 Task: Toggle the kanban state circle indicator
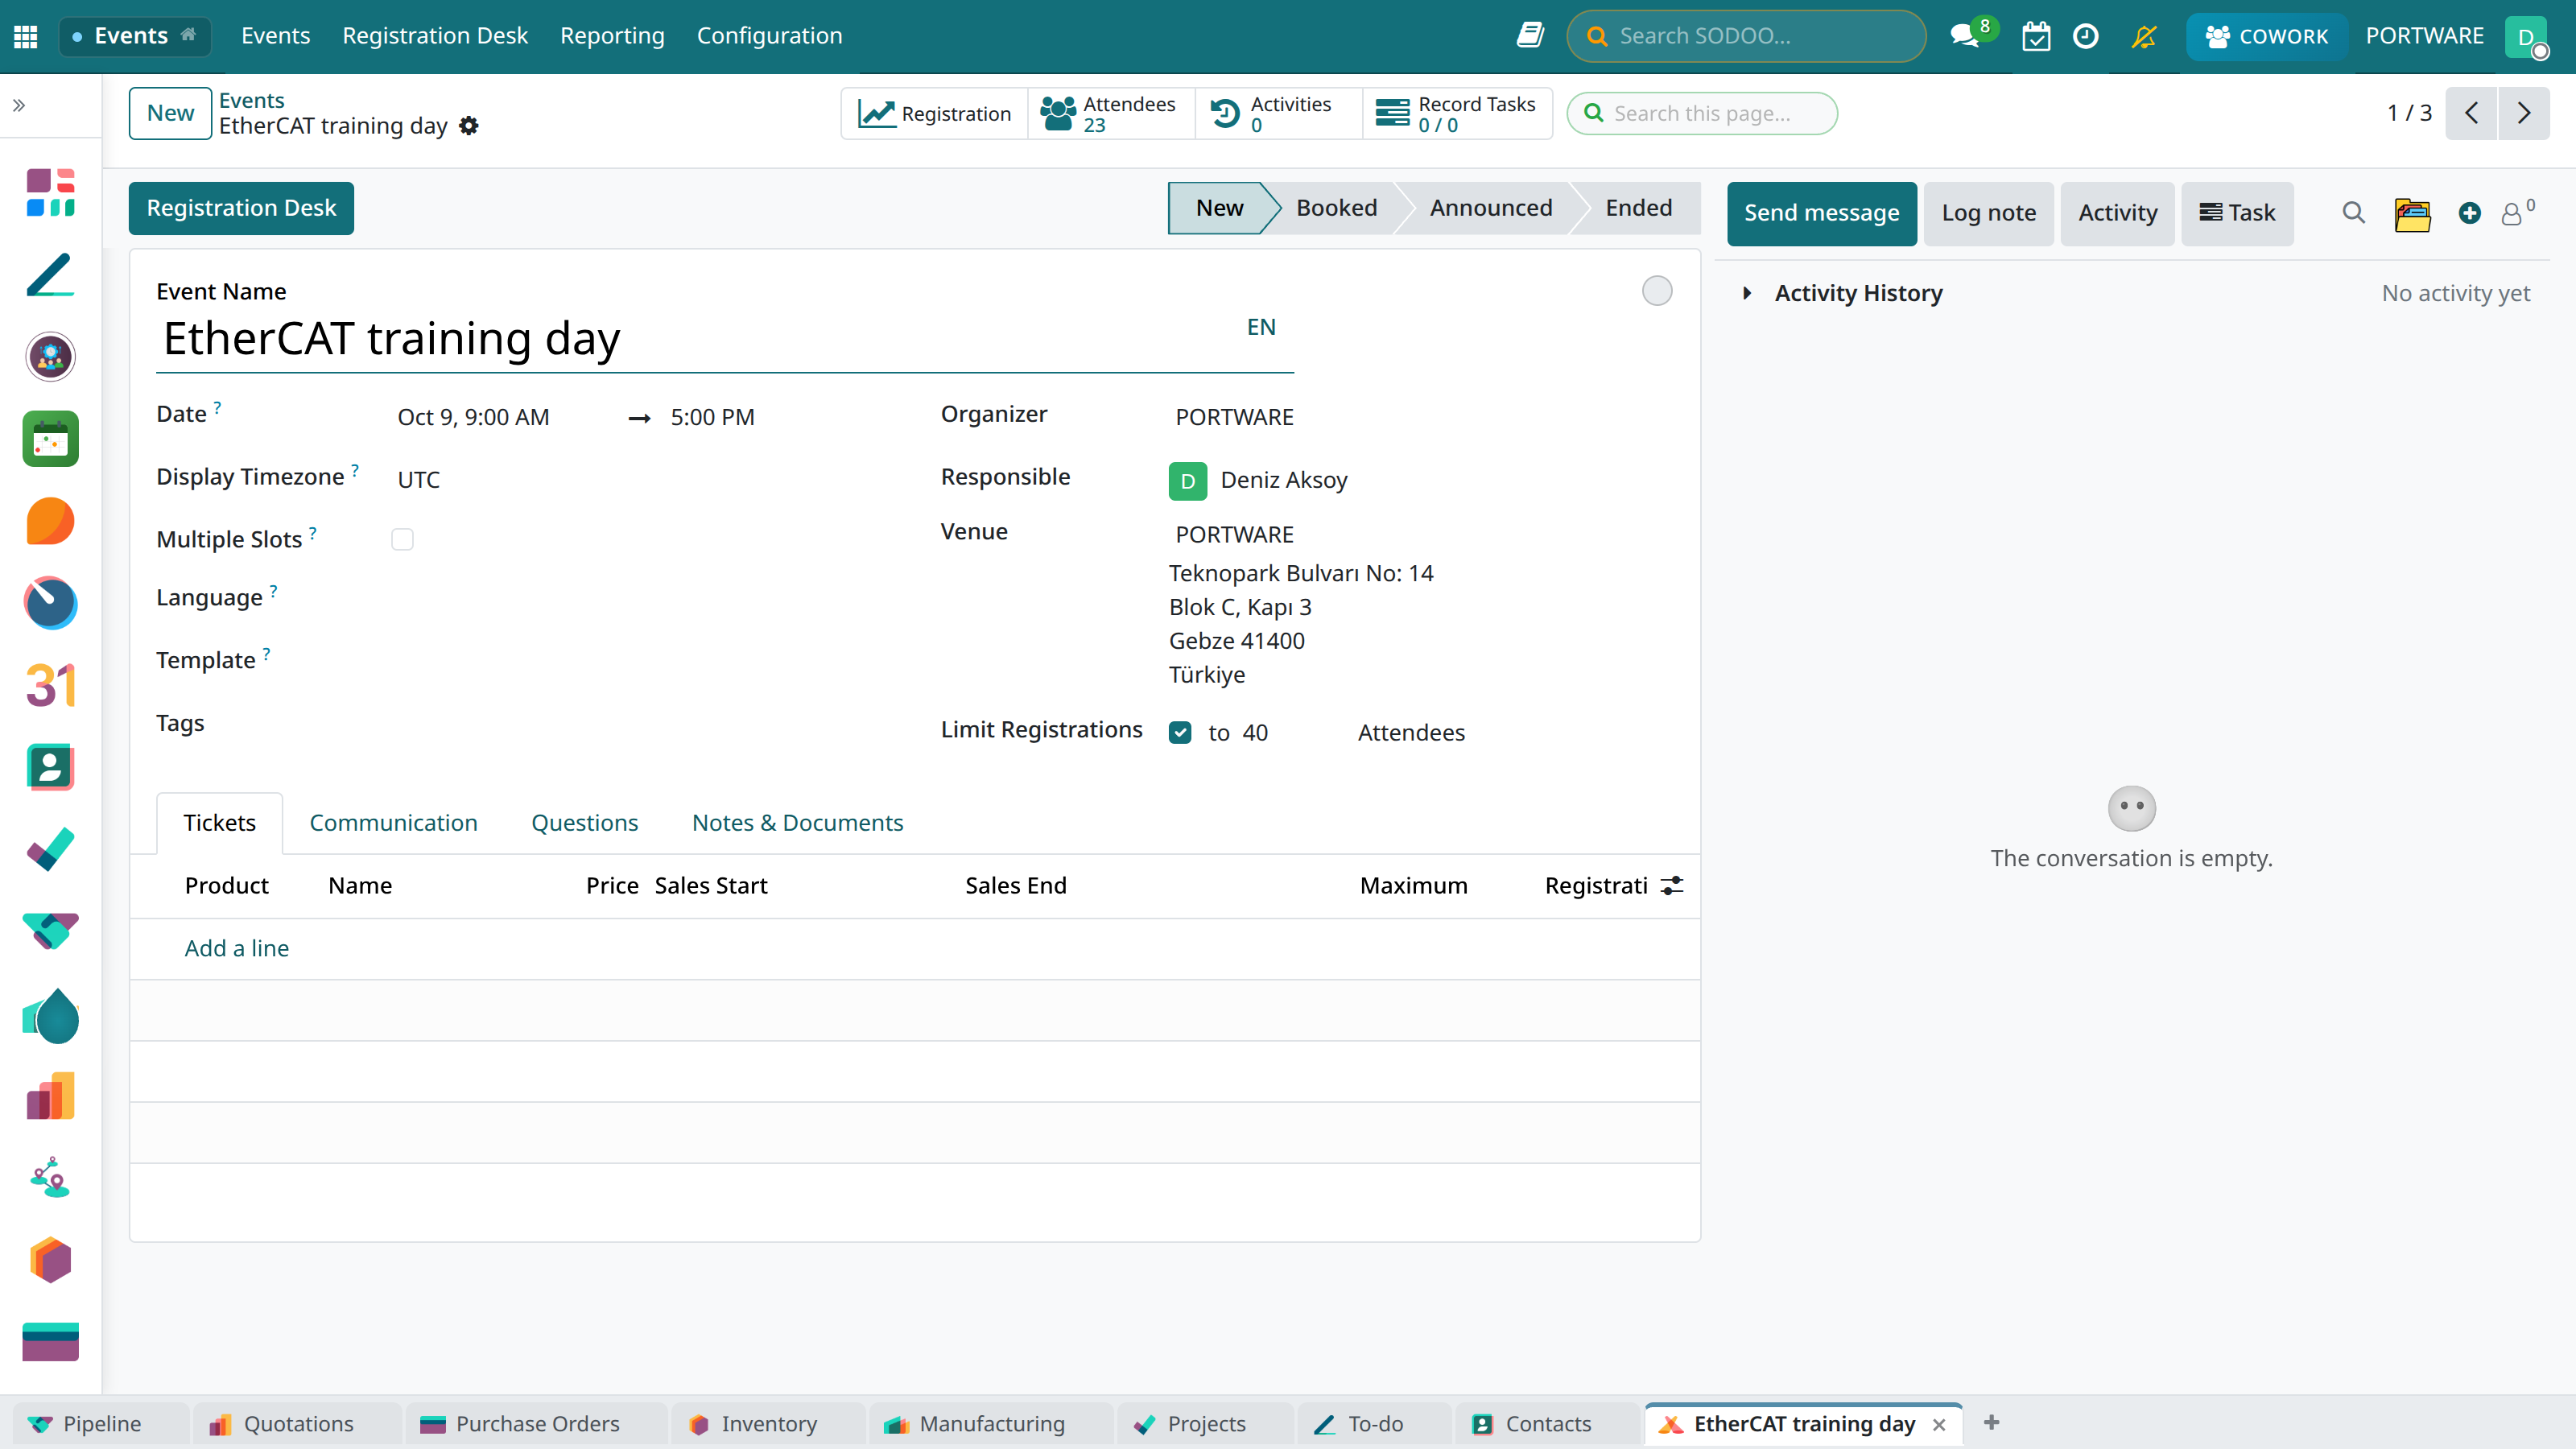click(x=1657, y=291)
